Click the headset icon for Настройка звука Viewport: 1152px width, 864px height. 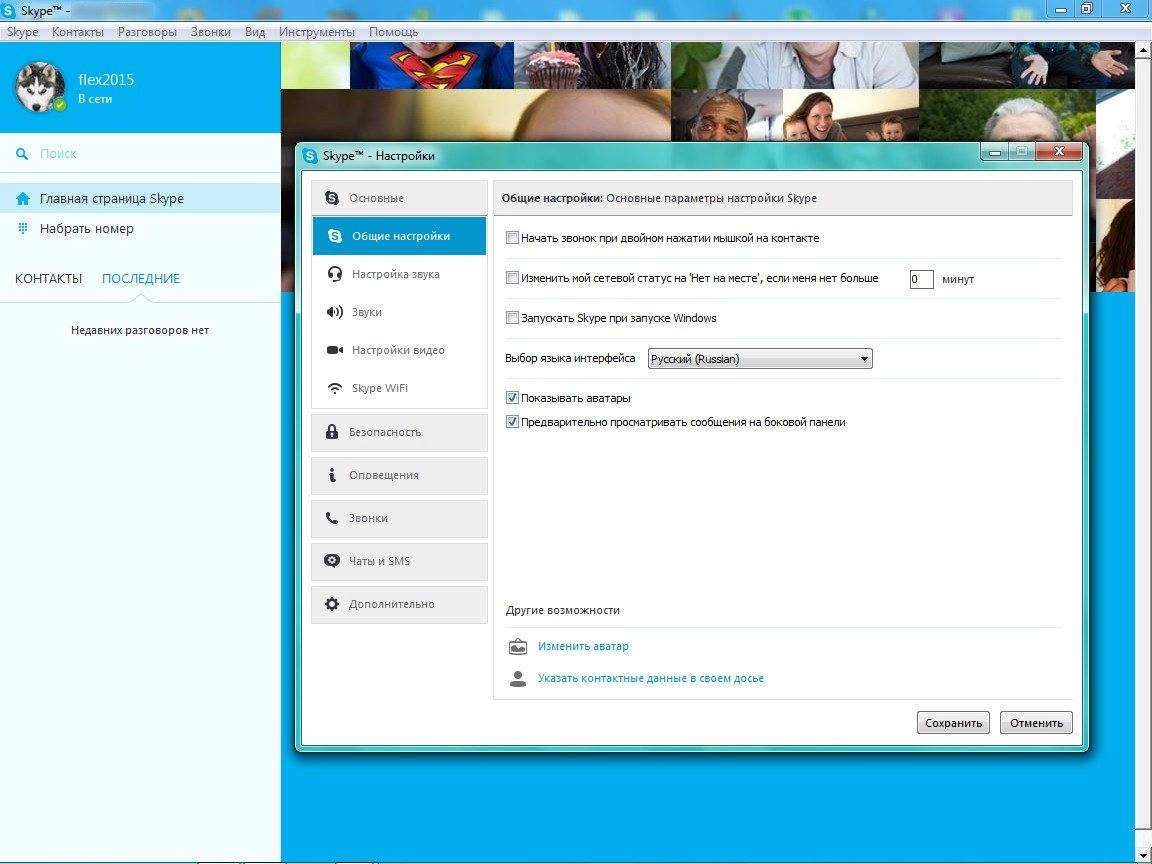coord(335,274)
